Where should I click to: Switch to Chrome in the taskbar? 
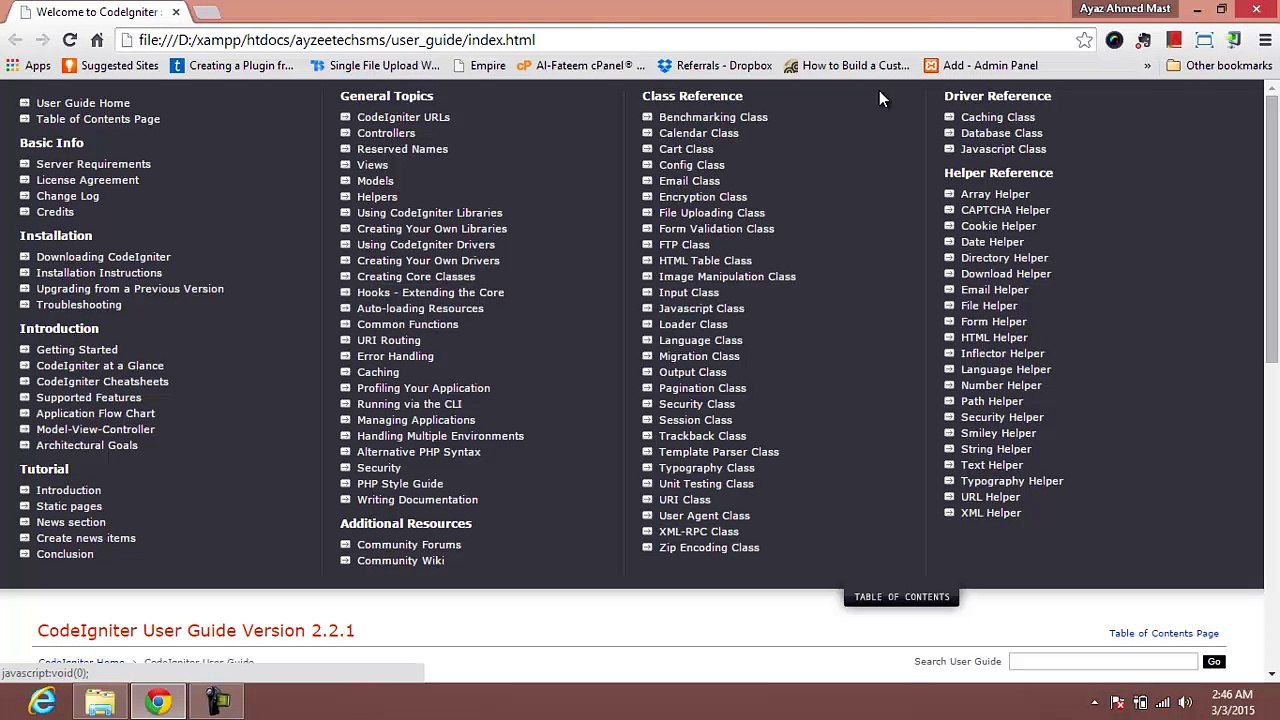[x=158, y=702]
